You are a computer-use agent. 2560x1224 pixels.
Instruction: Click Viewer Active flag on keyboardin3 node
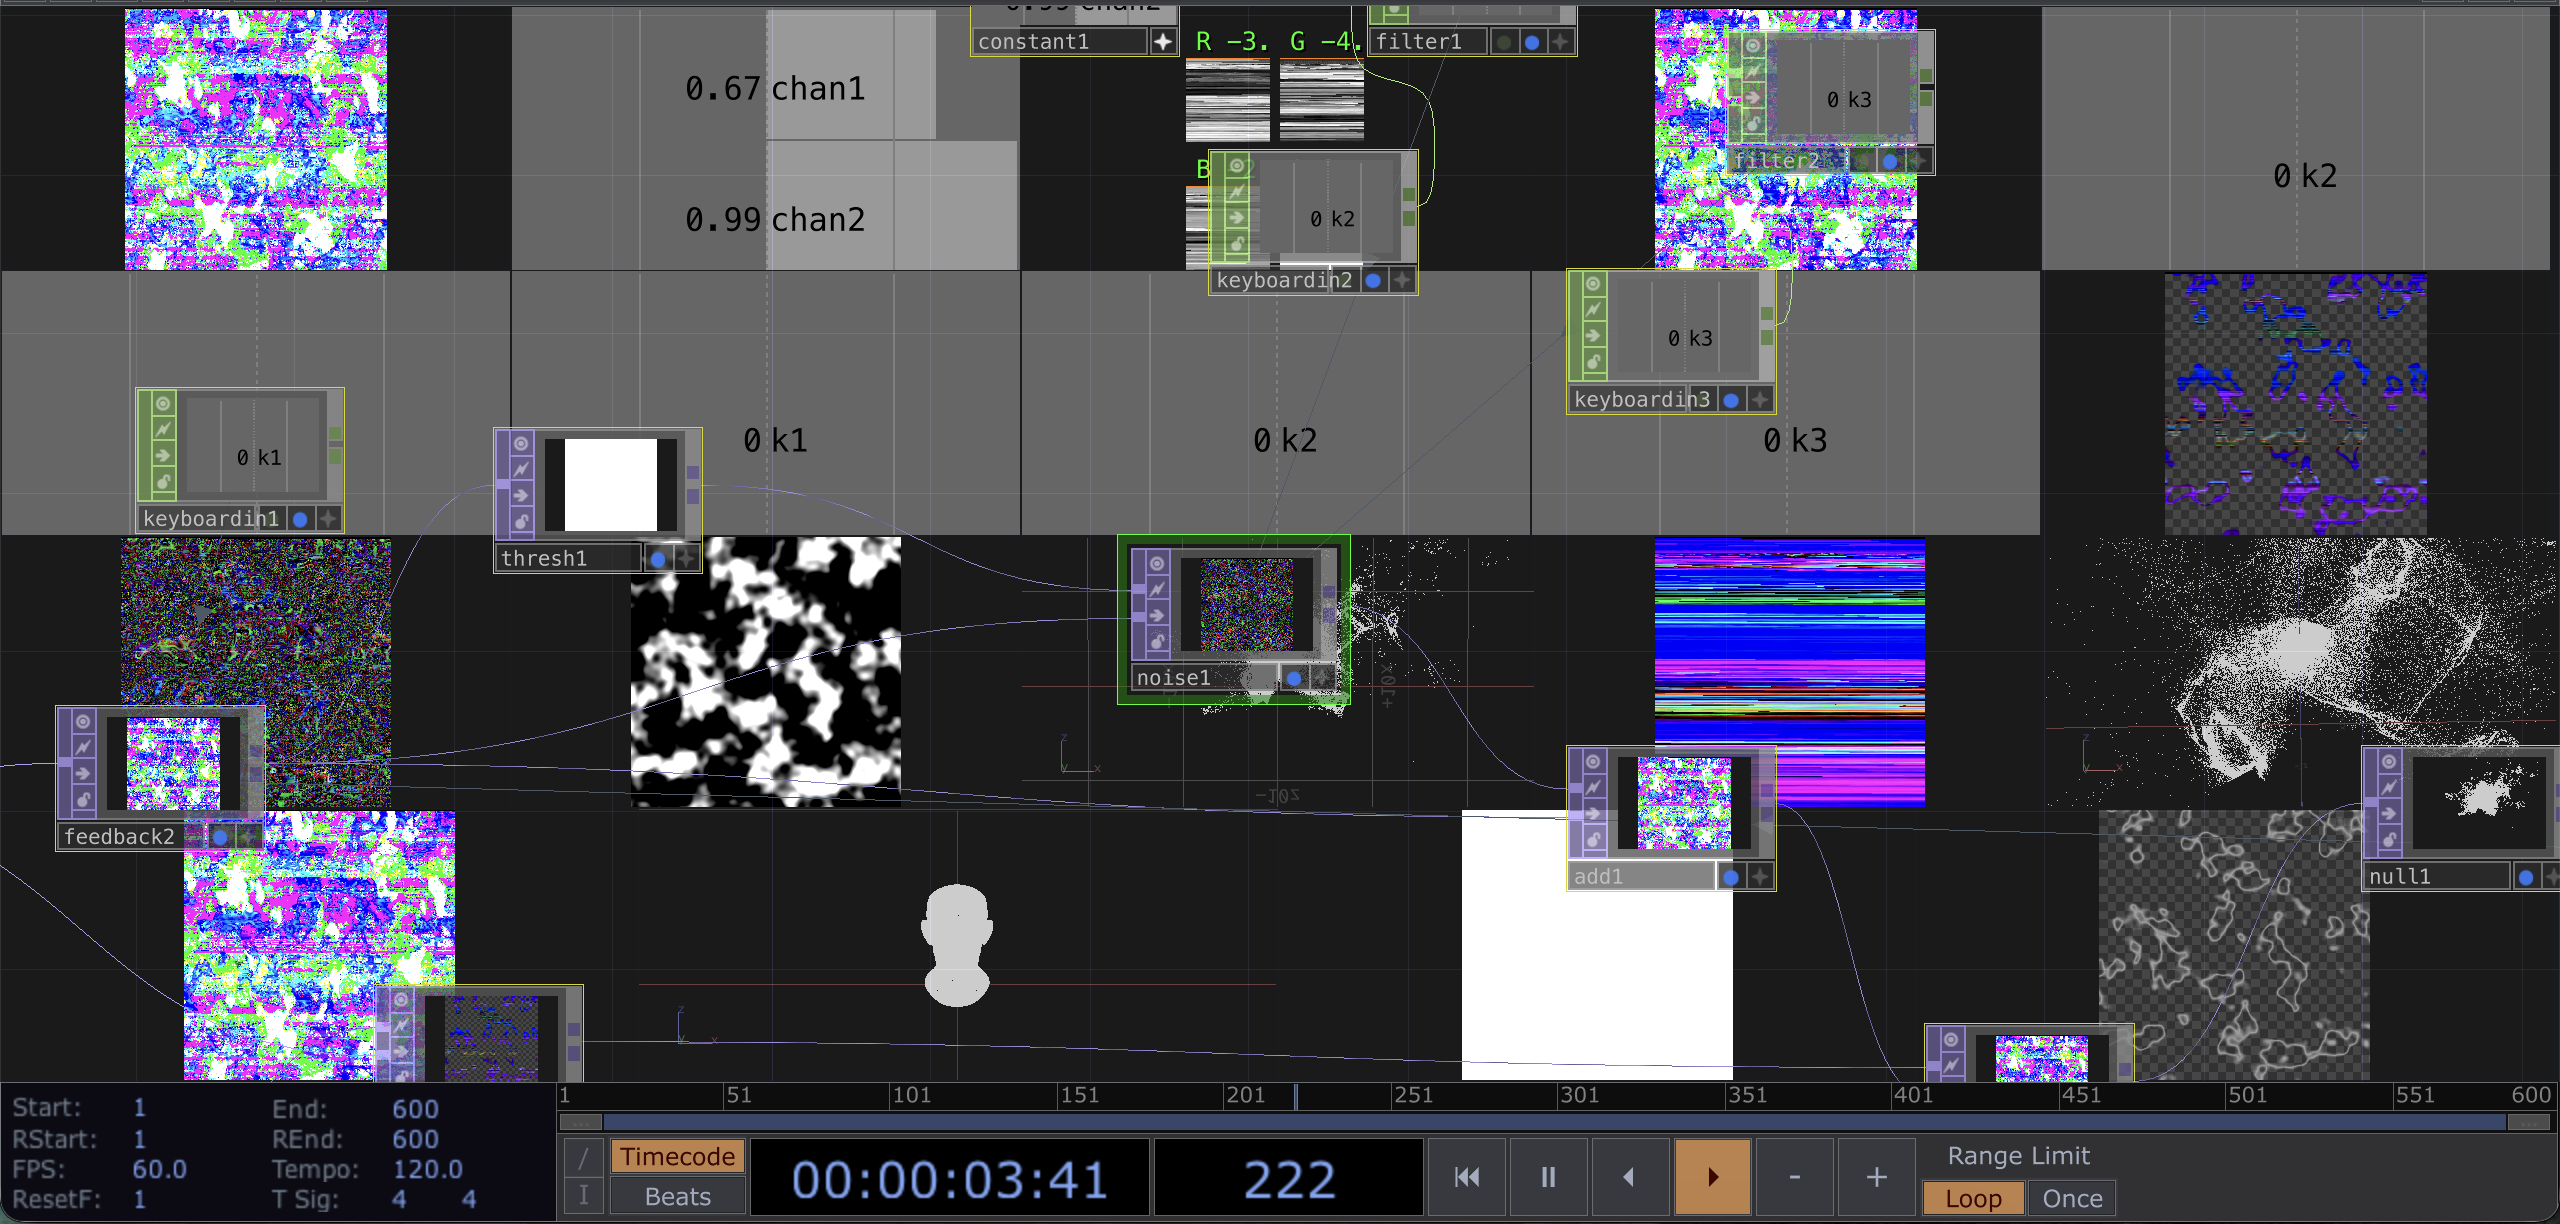coord(1593,284)
